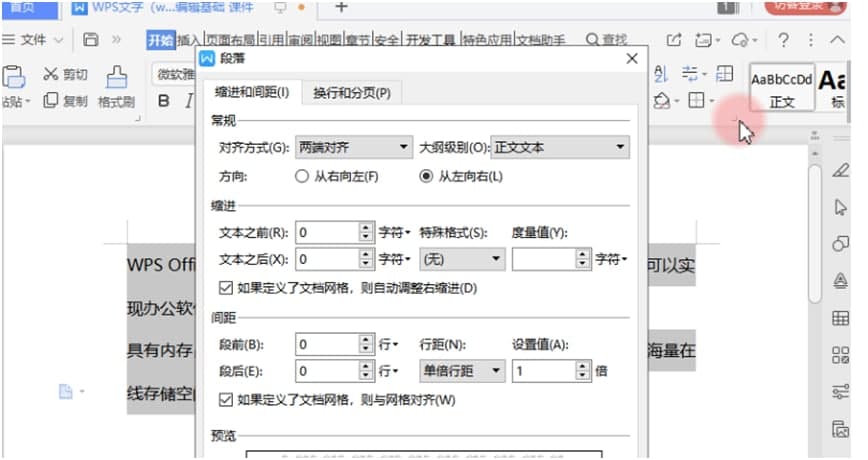
Task: Open the 特殊格式 special format dropdown
Action: tap(462, 259)
